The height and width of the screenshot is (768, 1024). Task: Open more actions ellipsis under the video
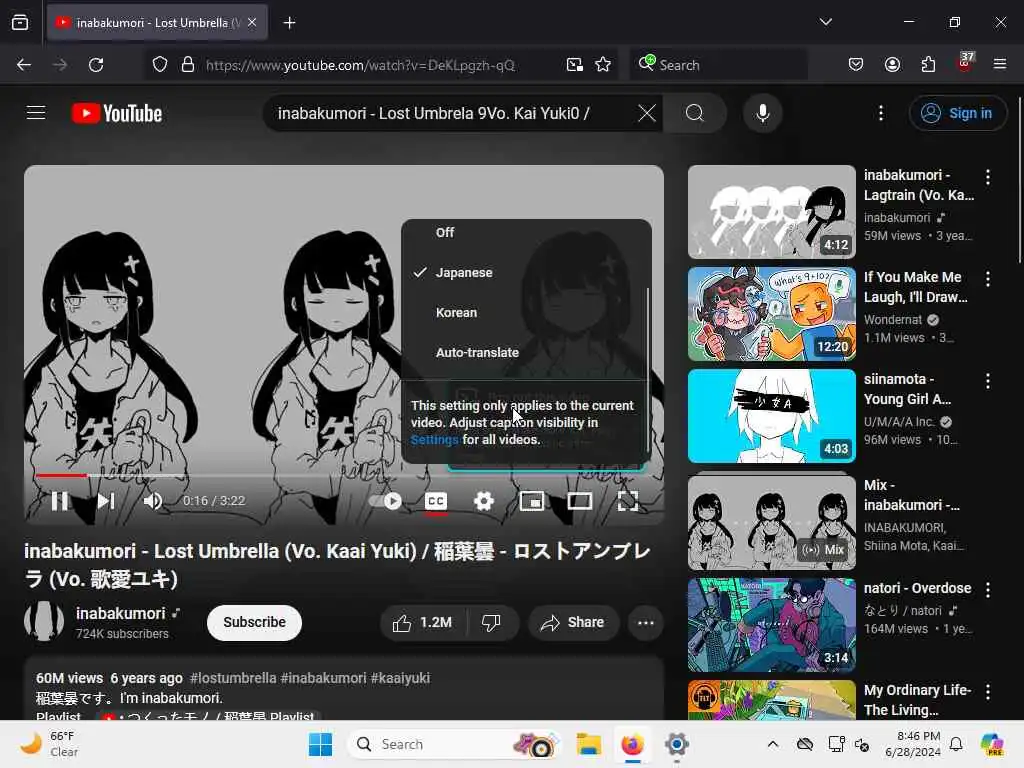click(x=645, y=622)
